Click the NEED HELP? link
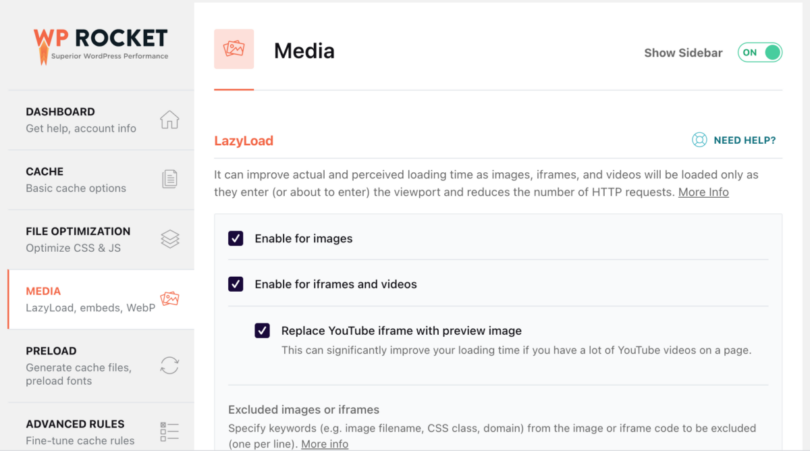The width and height of the screenshot is (810, 451). [x=744, y=140]
